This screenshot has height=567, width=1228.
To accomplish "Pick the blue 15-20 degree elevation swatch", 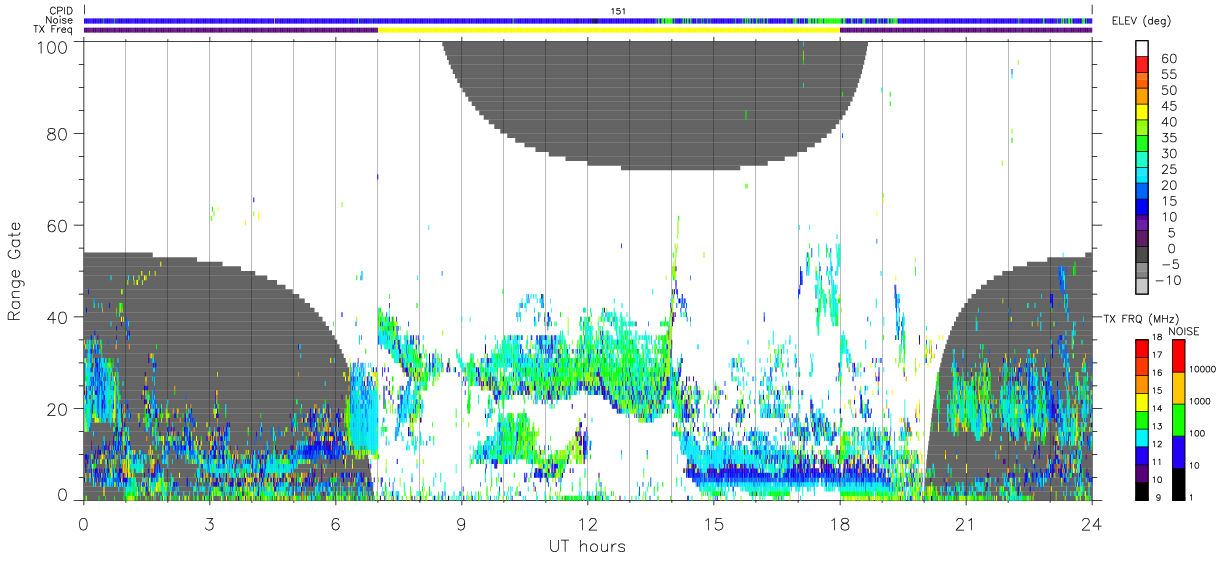I will coord(1143,193).
